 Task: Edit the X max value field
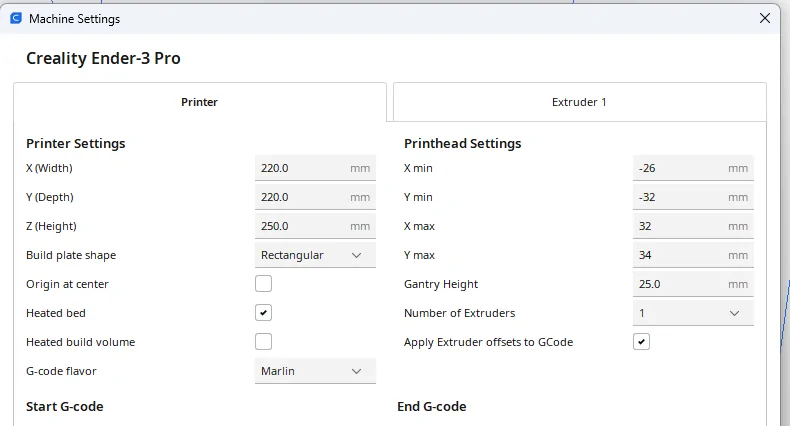693,226
